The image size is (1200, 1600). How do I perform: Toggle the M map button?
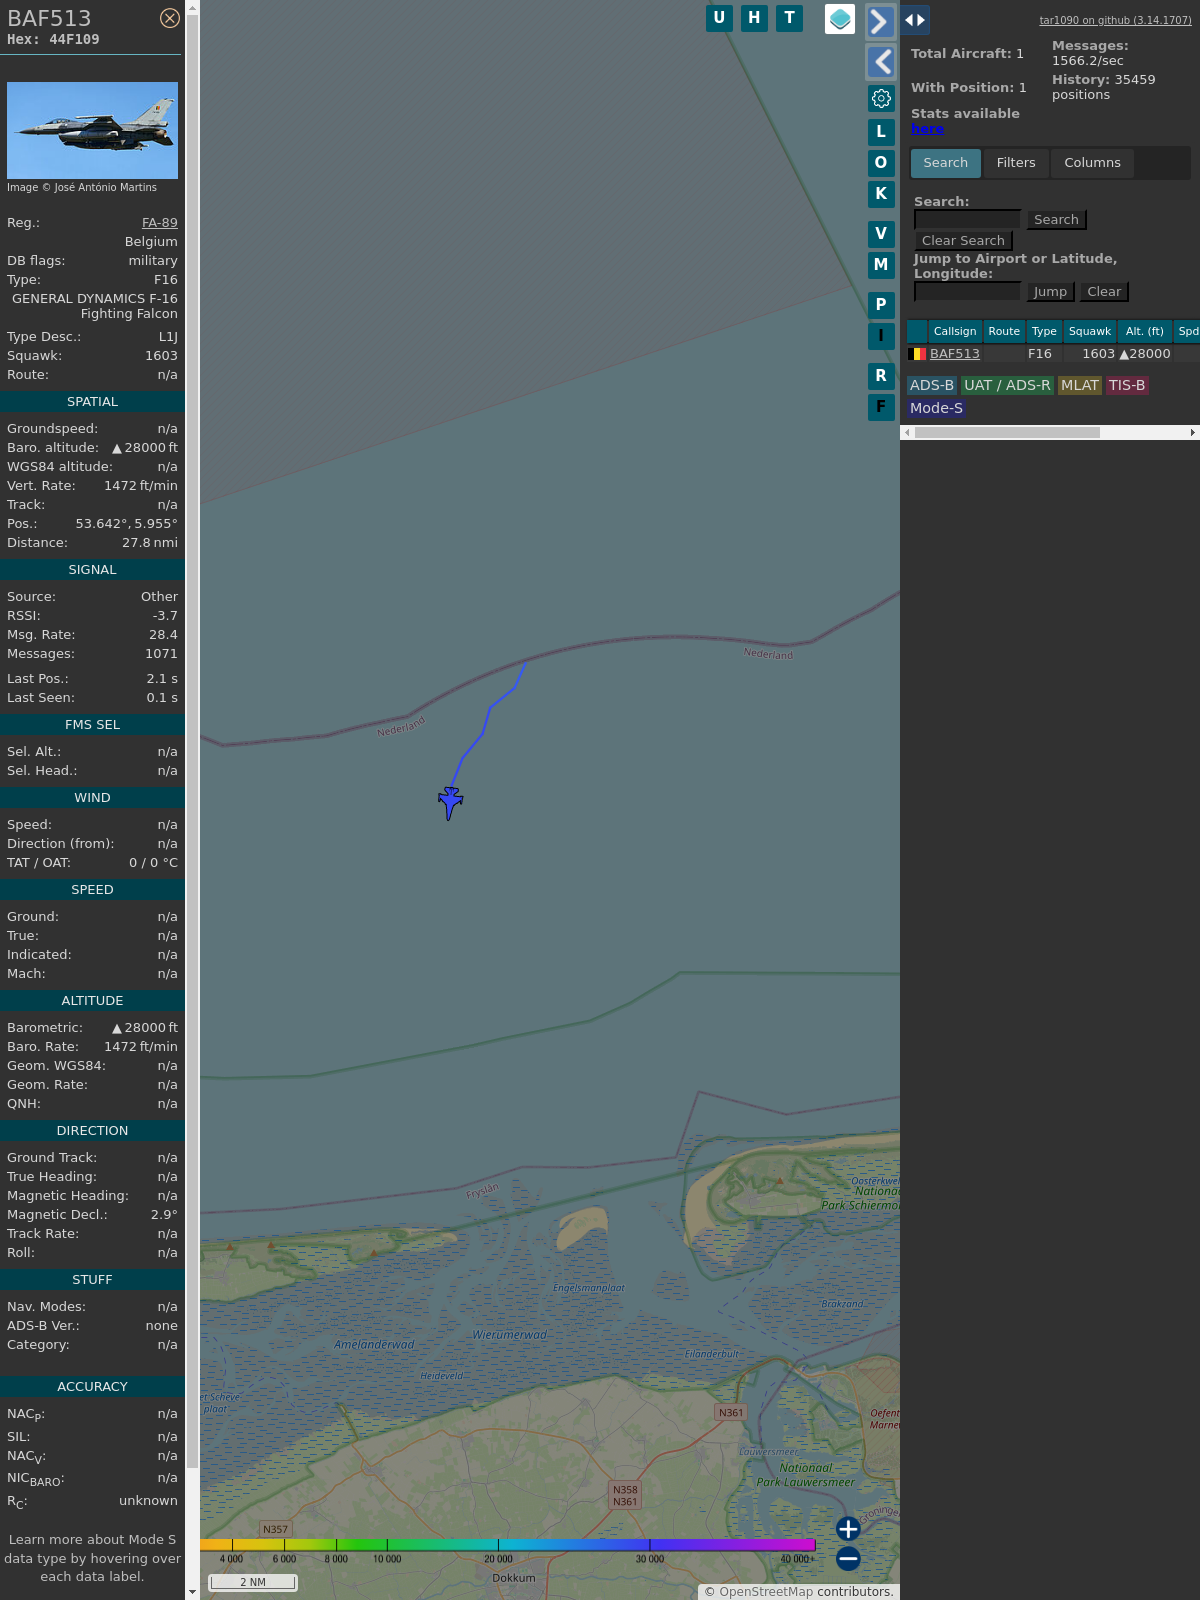881,265
